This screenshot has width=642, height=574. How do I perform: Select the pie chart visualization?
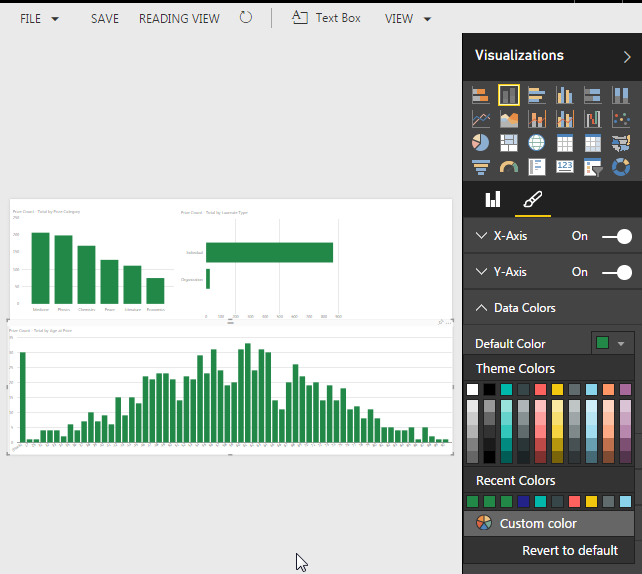coord(481,143)
